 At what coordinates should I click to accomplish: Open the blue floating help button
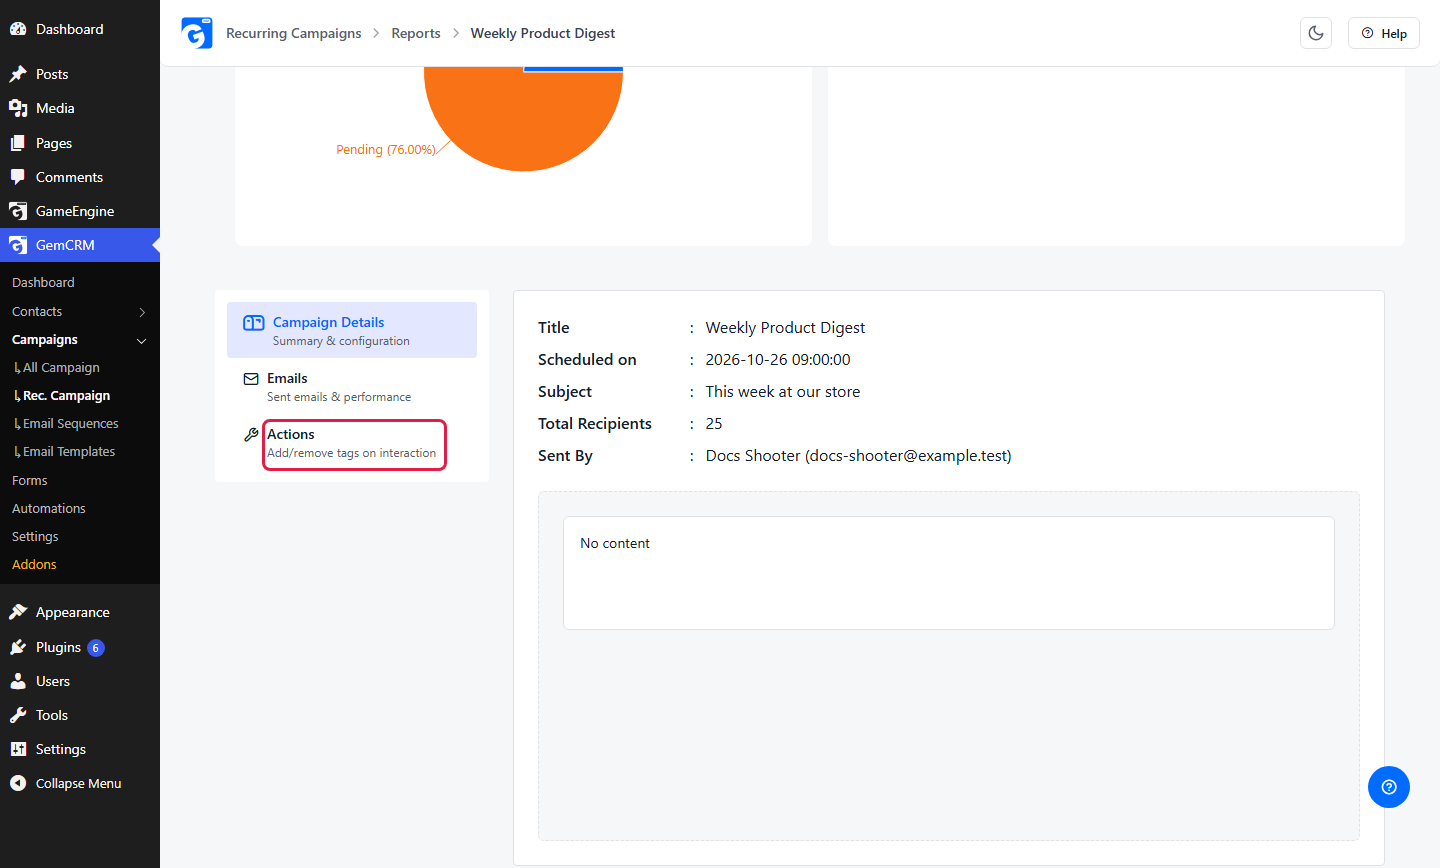point(1389,787)
